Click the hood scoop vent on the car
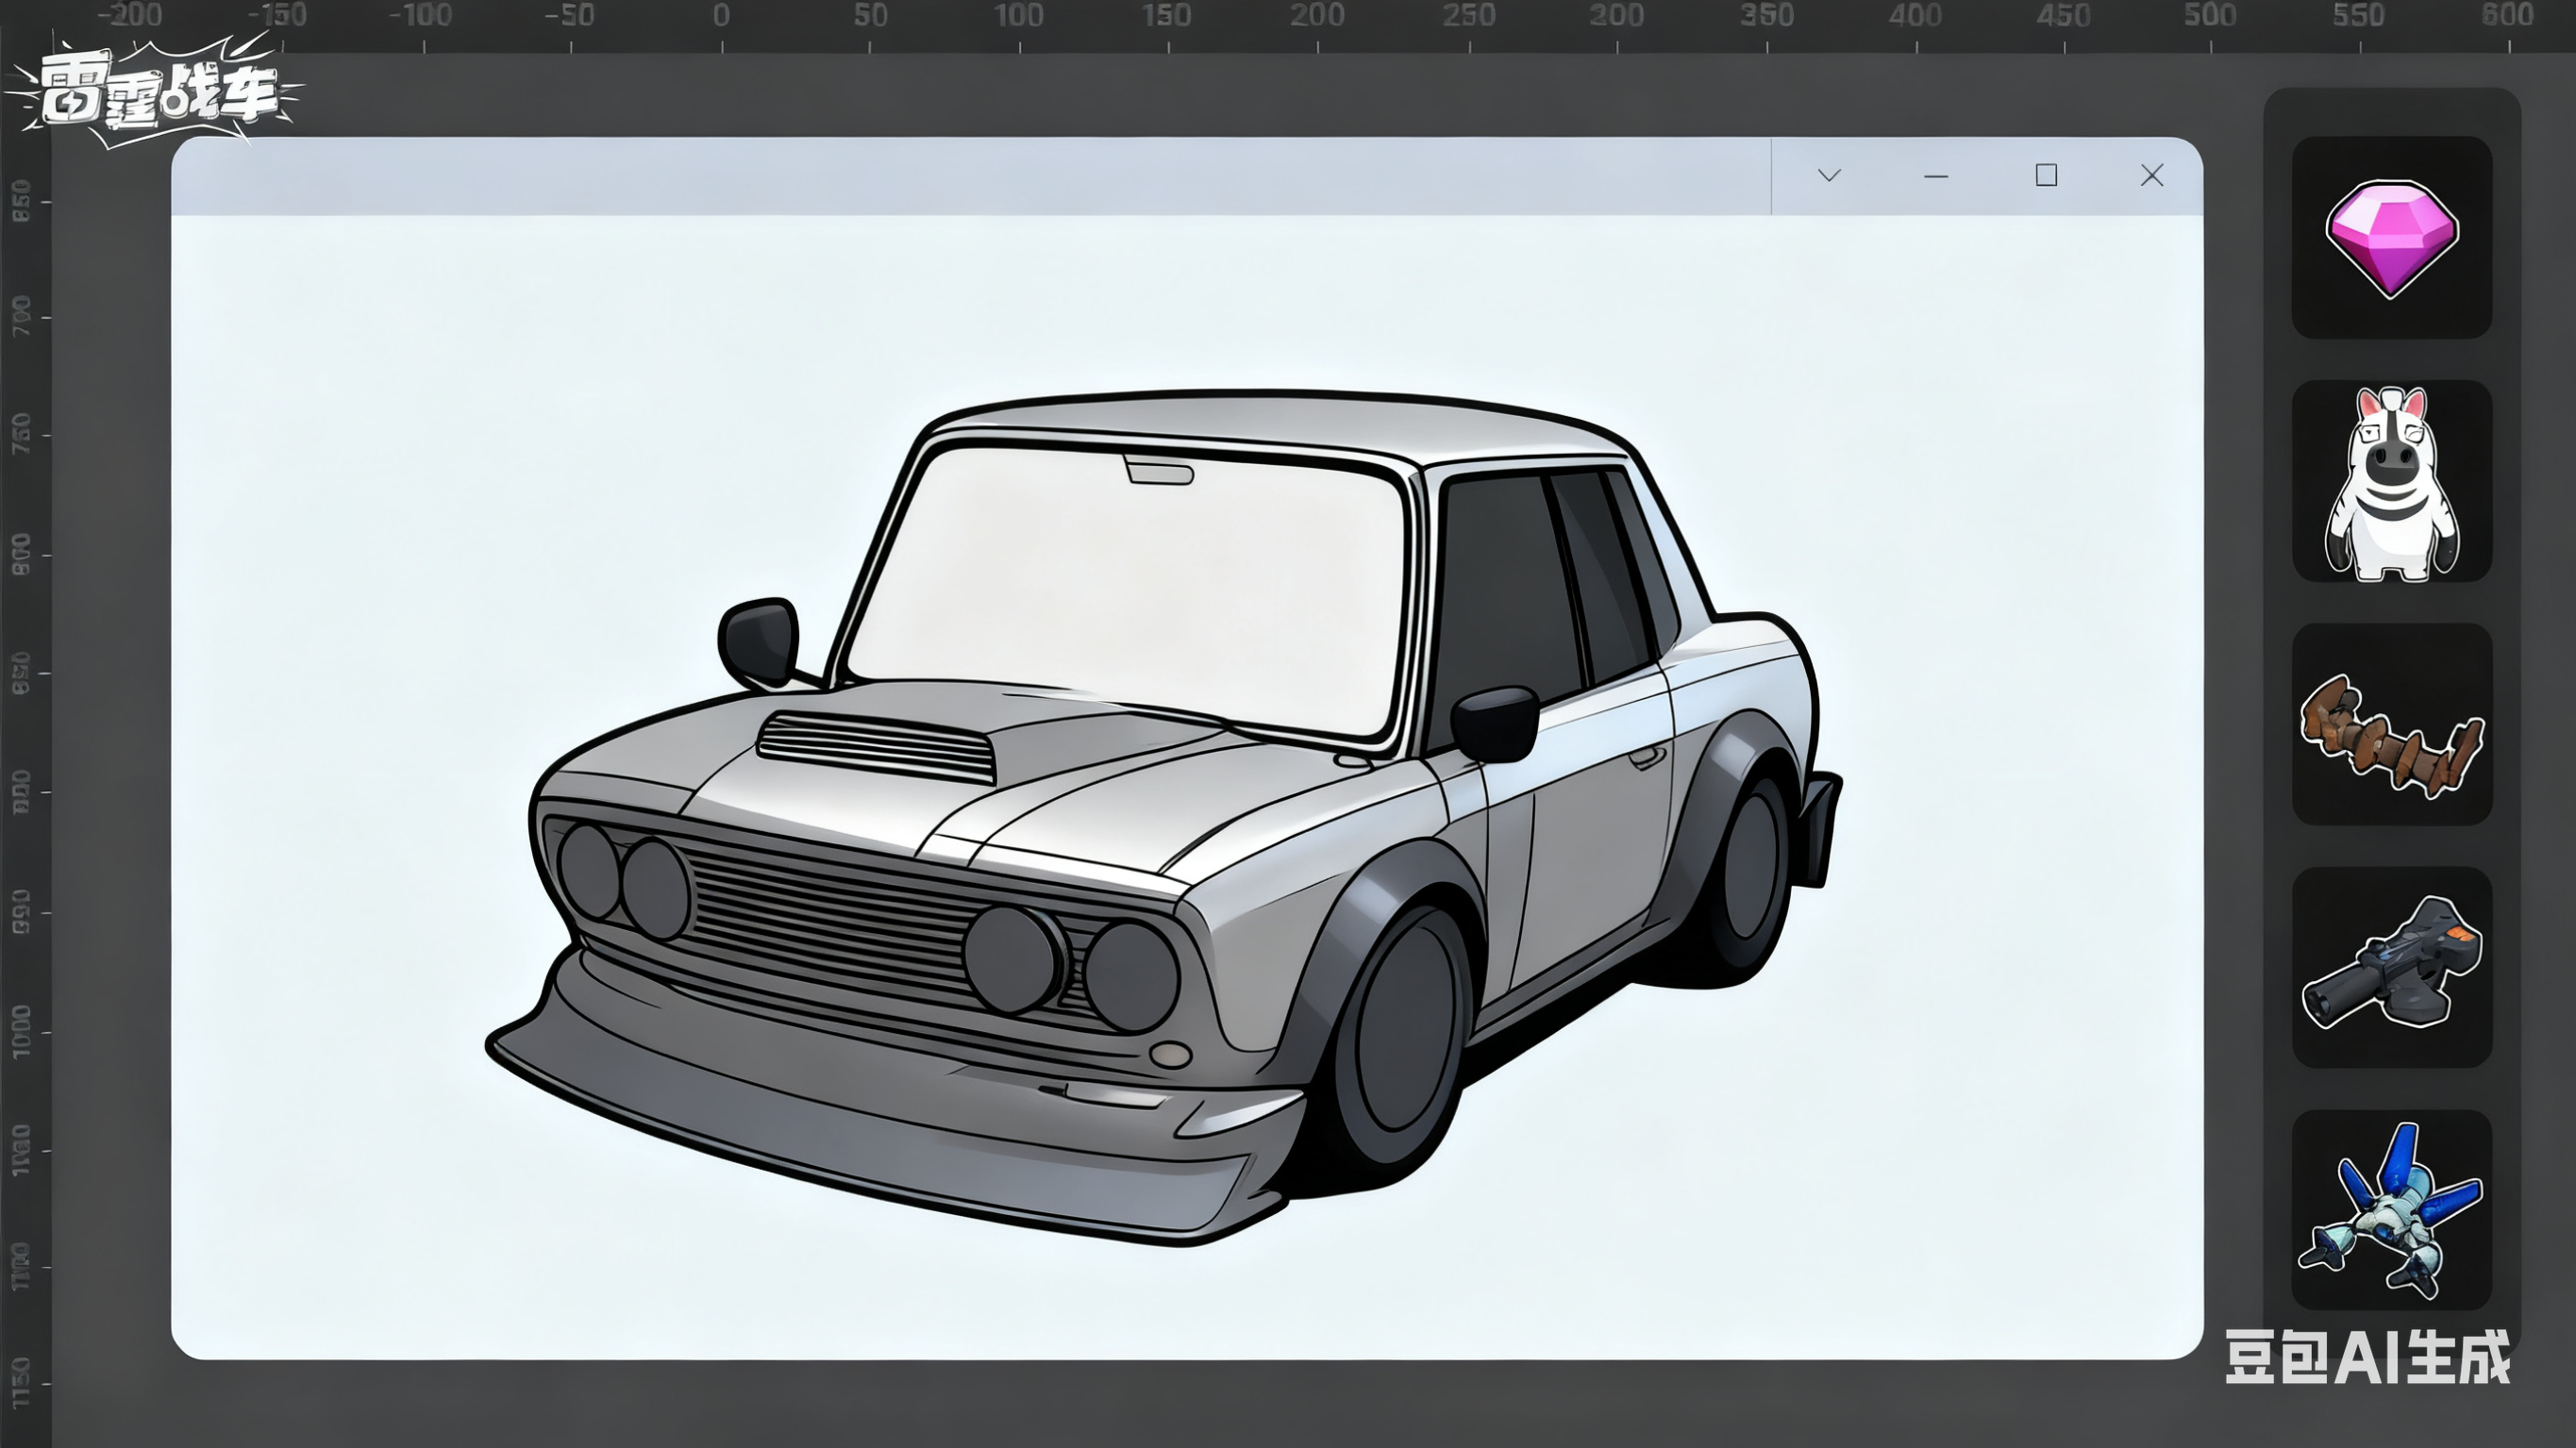 point(877,747)
